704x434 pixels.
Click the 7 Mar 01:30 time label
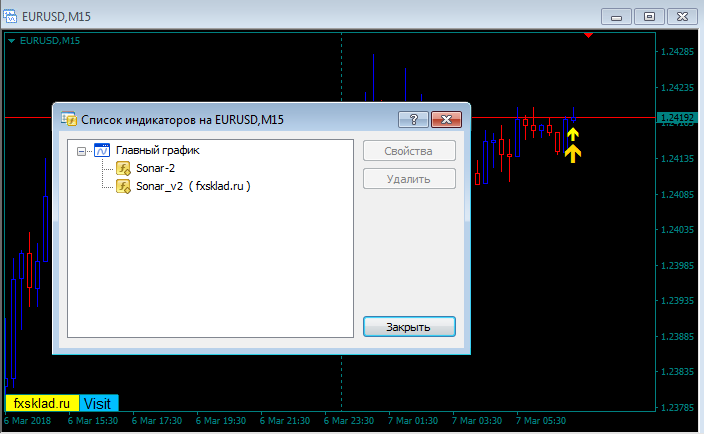point(413,421)
